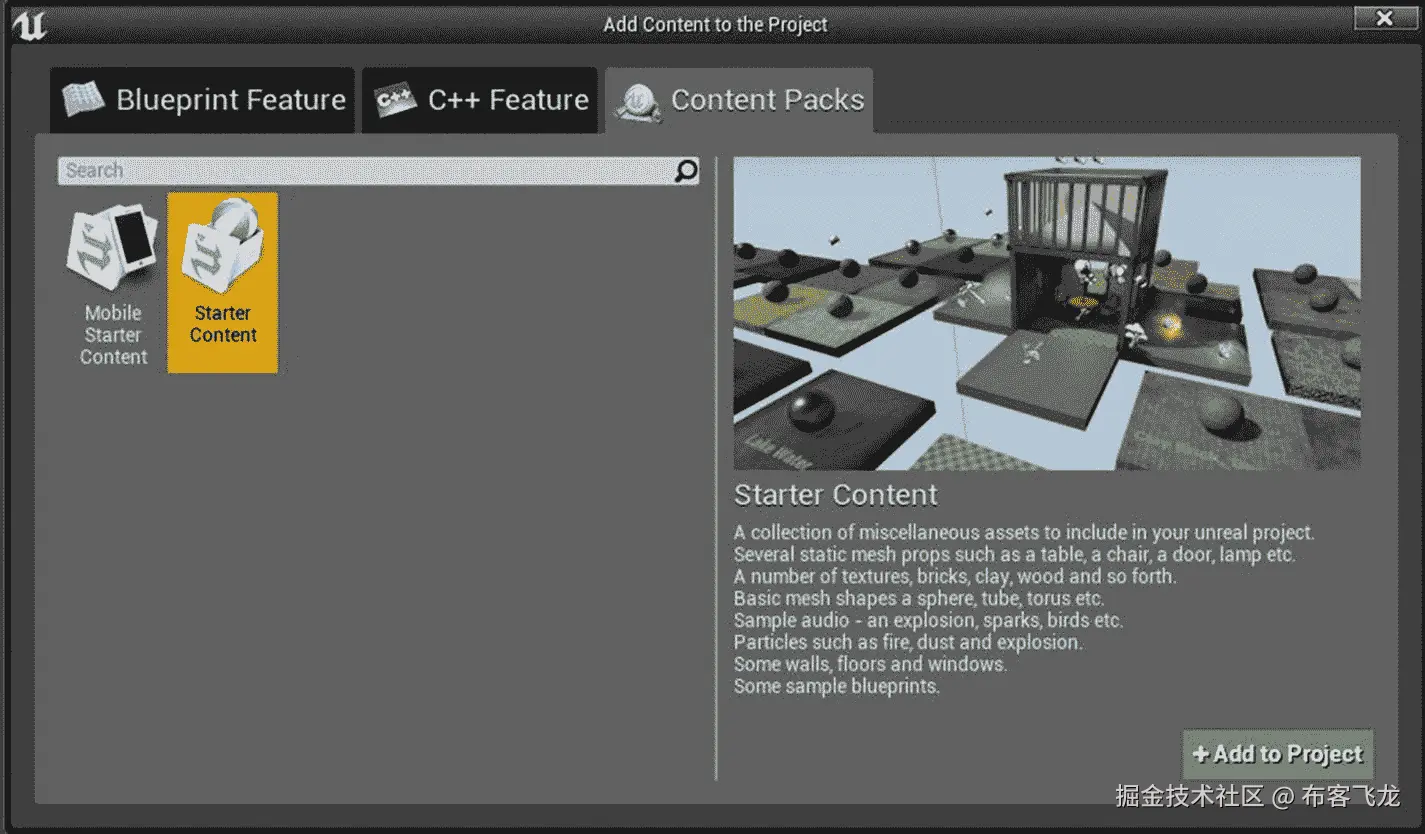Close the Add Content to Project dialog
The image size is (1425, 834).
click(x=1383, y=17)
